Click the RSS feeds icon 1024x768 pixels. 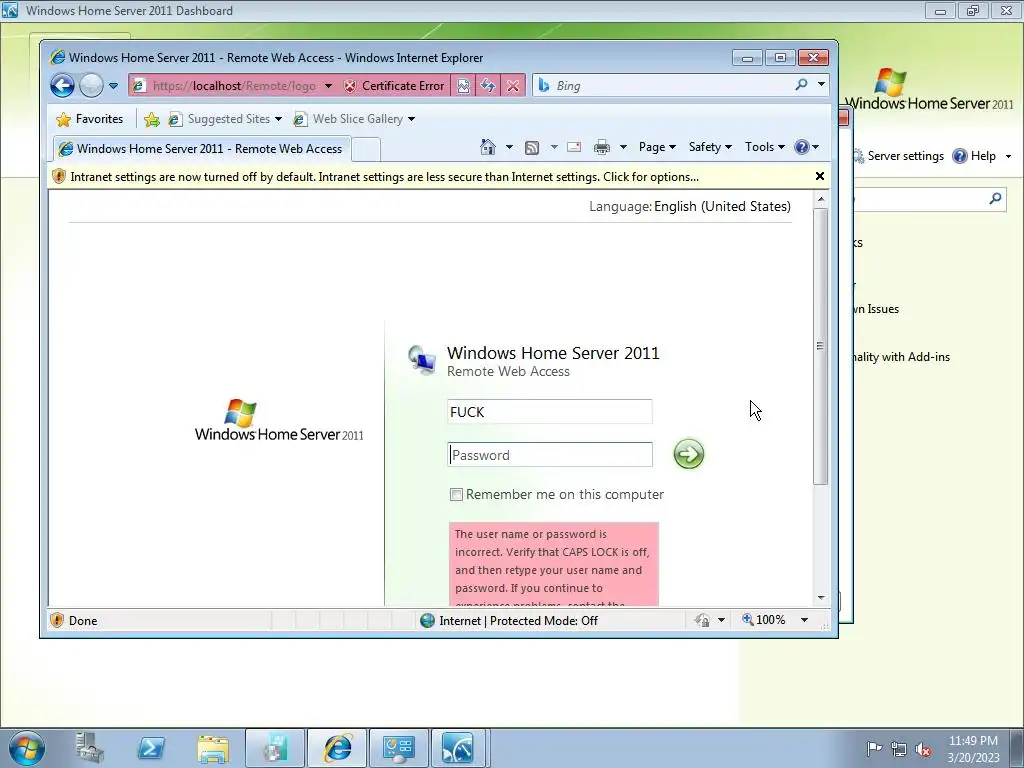[x=532, y=148]
